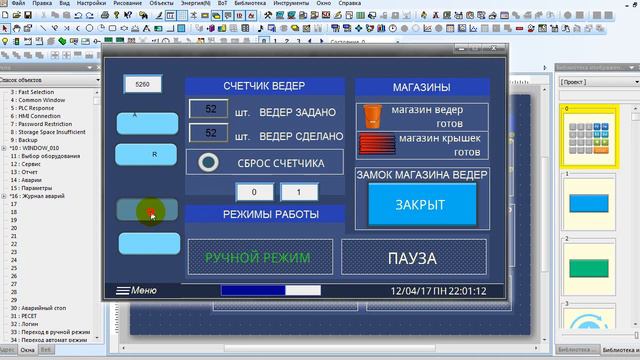Click the 5260 numeric input field
Screen dimensions: 640x360
click(142, 84)
